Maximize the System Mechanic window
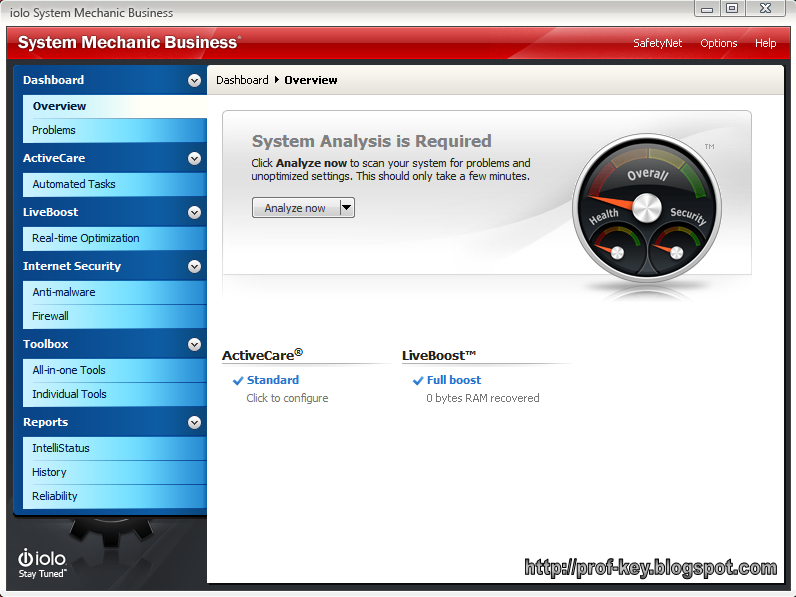Image resolution: width=796 pixels, height=597 pixels. 732,9
